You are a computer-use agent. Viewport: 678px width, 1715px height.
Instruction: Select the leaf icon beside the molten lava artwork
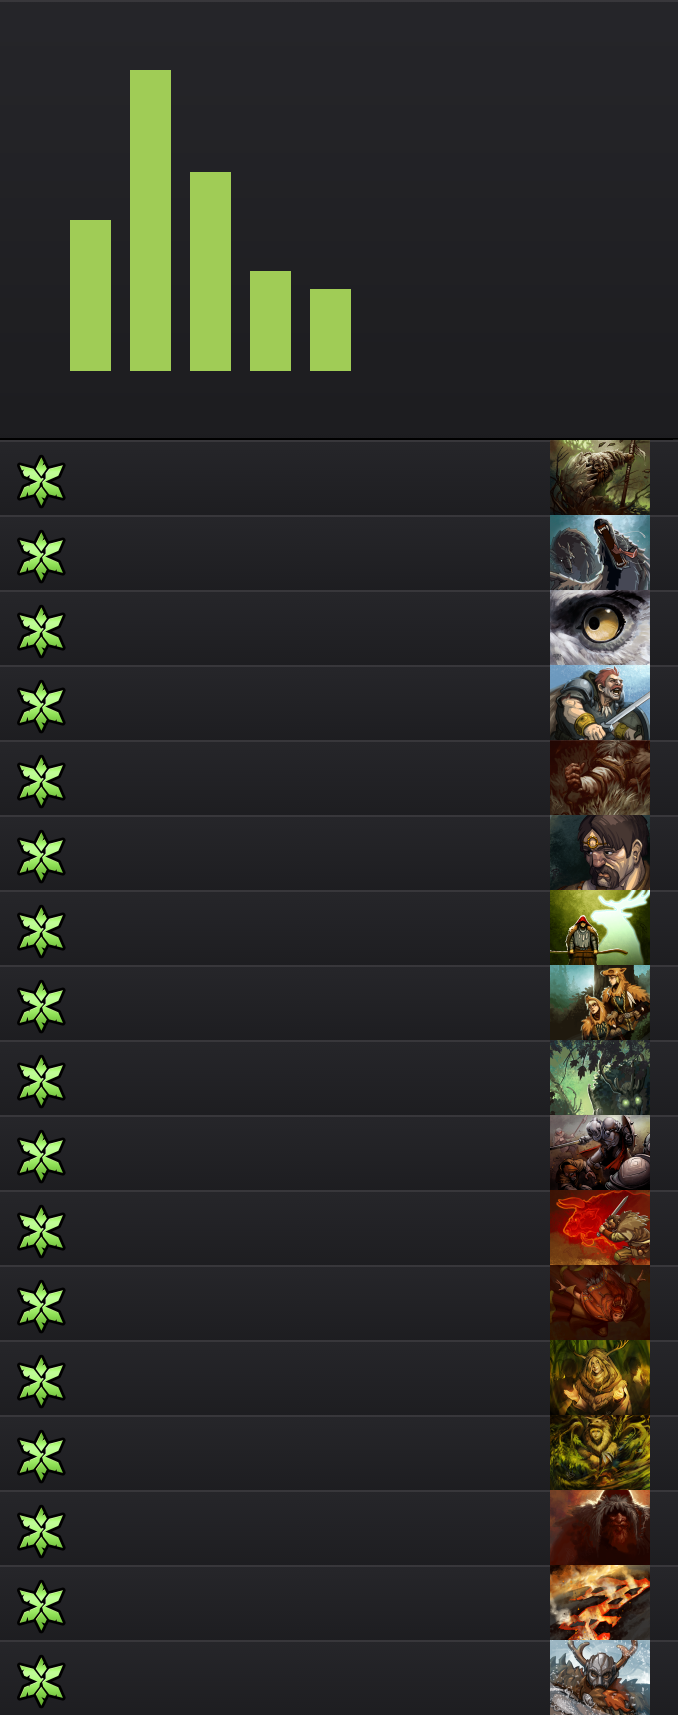(41, 1606)
